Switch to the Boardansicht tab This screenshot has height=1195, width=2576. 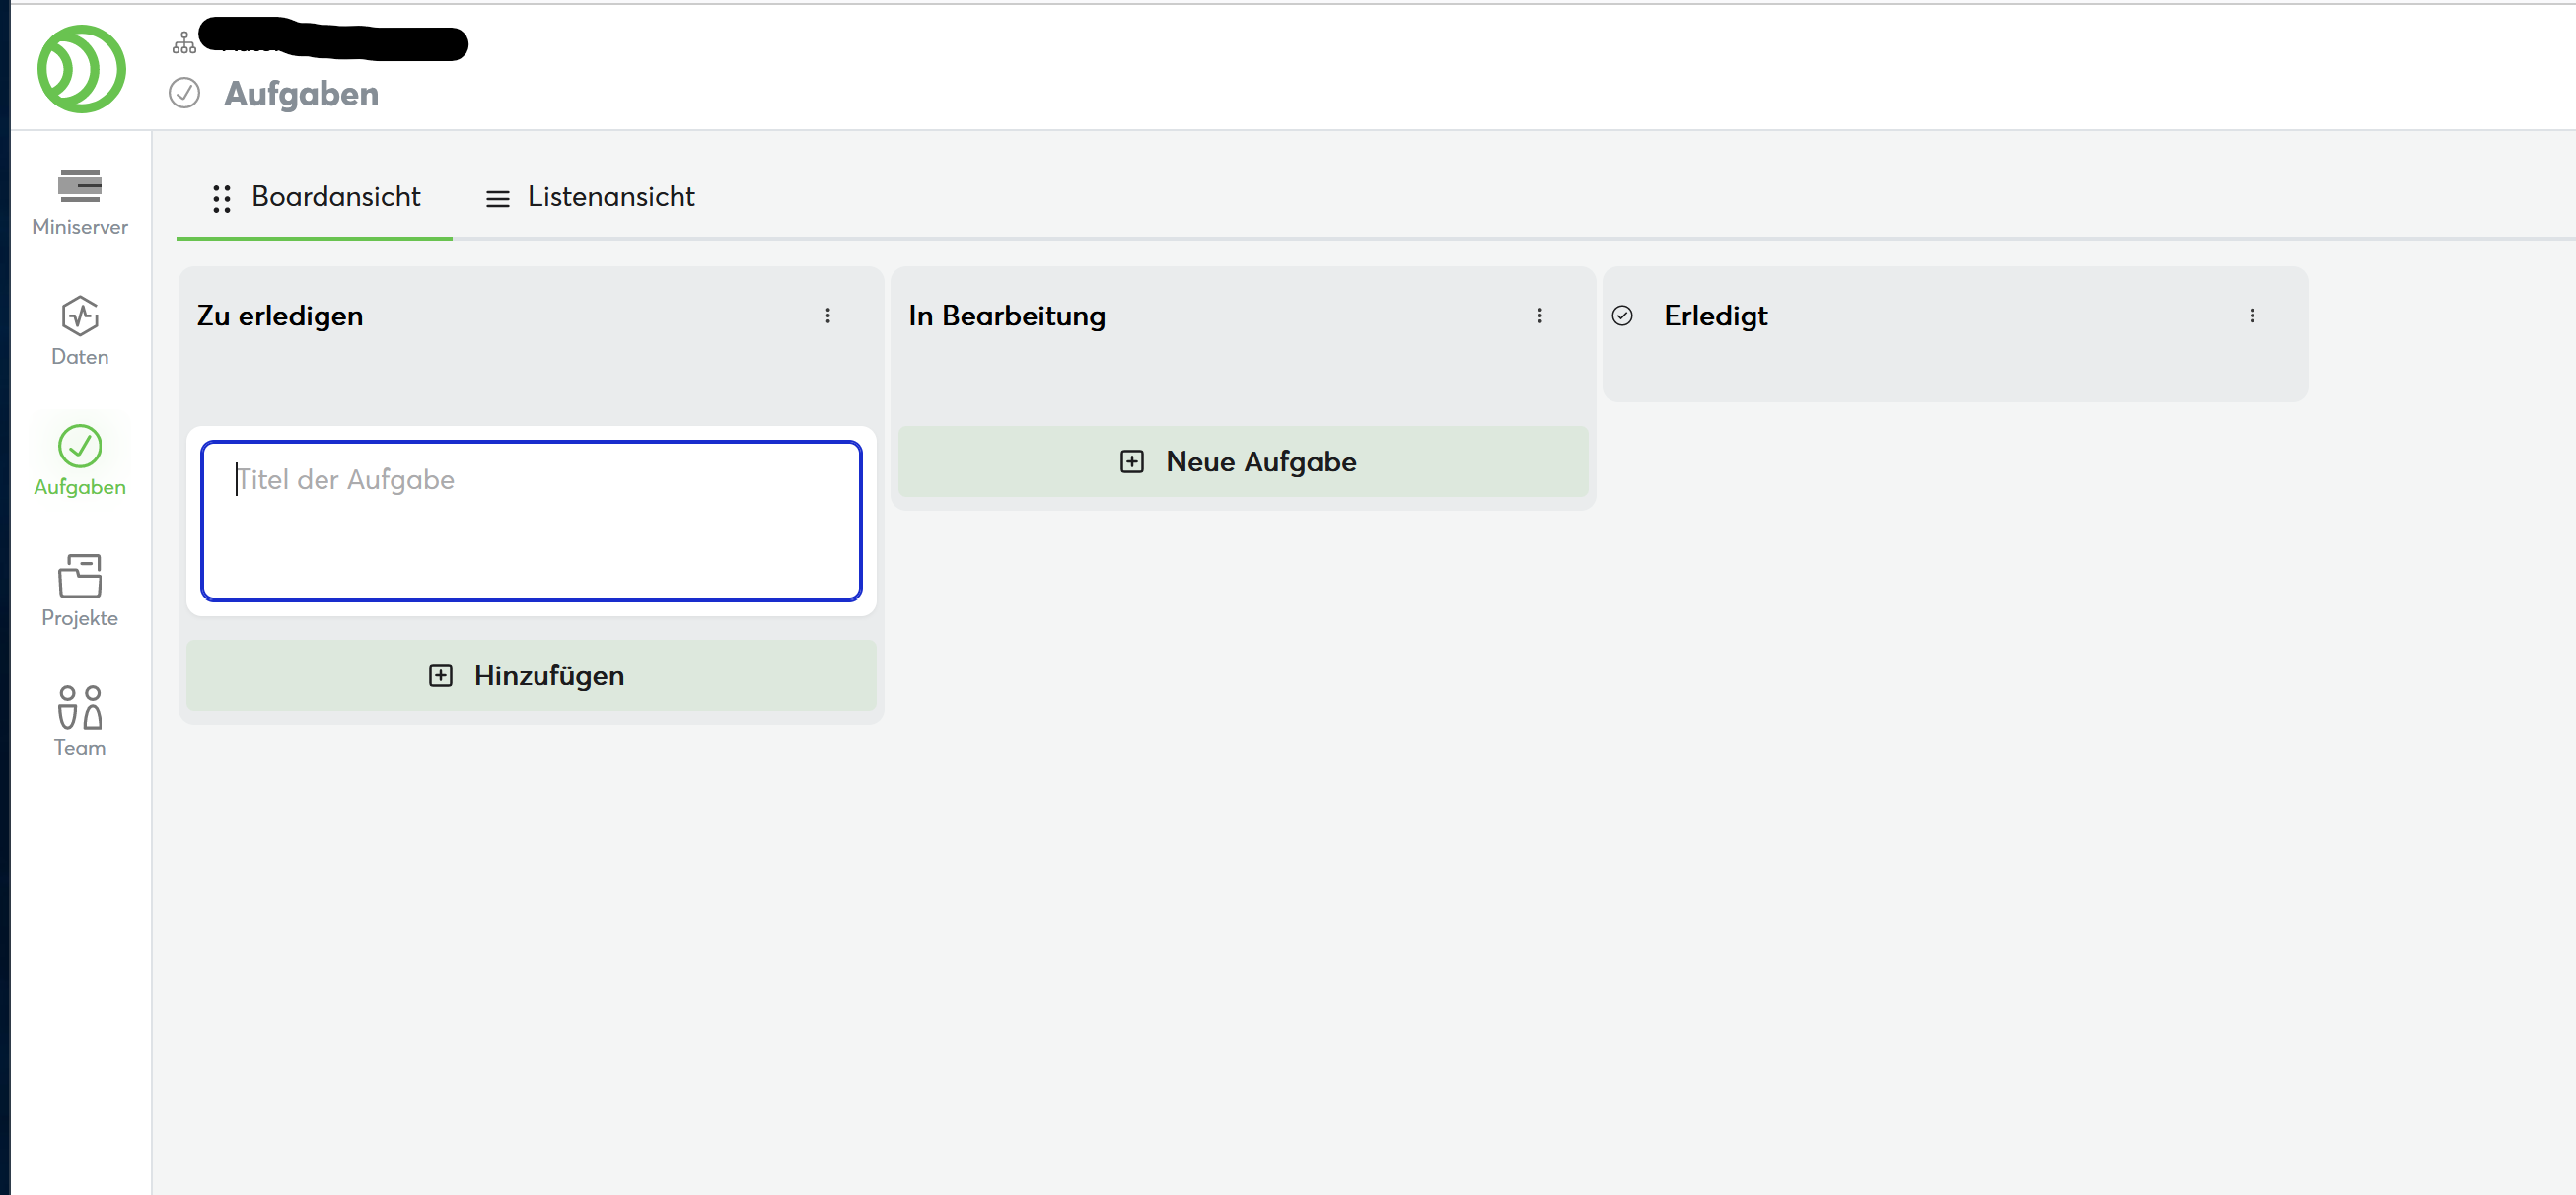316,197
